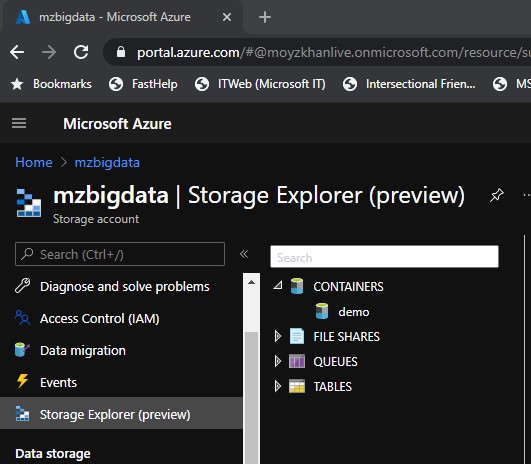Open the Azure portal hamburger menu

pos(19,123)
